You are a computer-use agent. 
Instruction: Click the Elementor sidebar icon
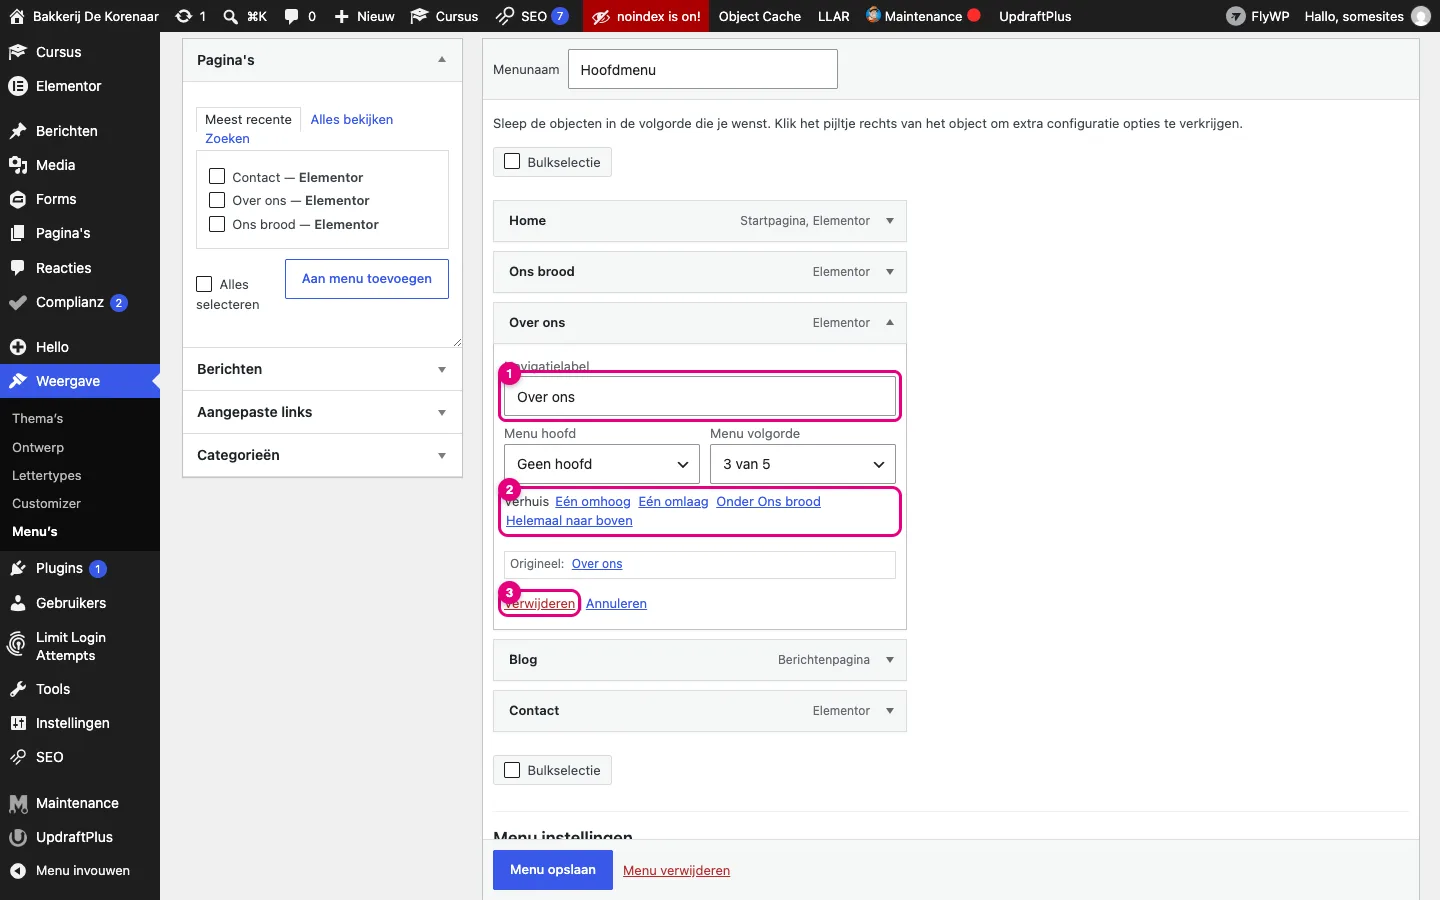pyautogui.click(x=18, y=86)
